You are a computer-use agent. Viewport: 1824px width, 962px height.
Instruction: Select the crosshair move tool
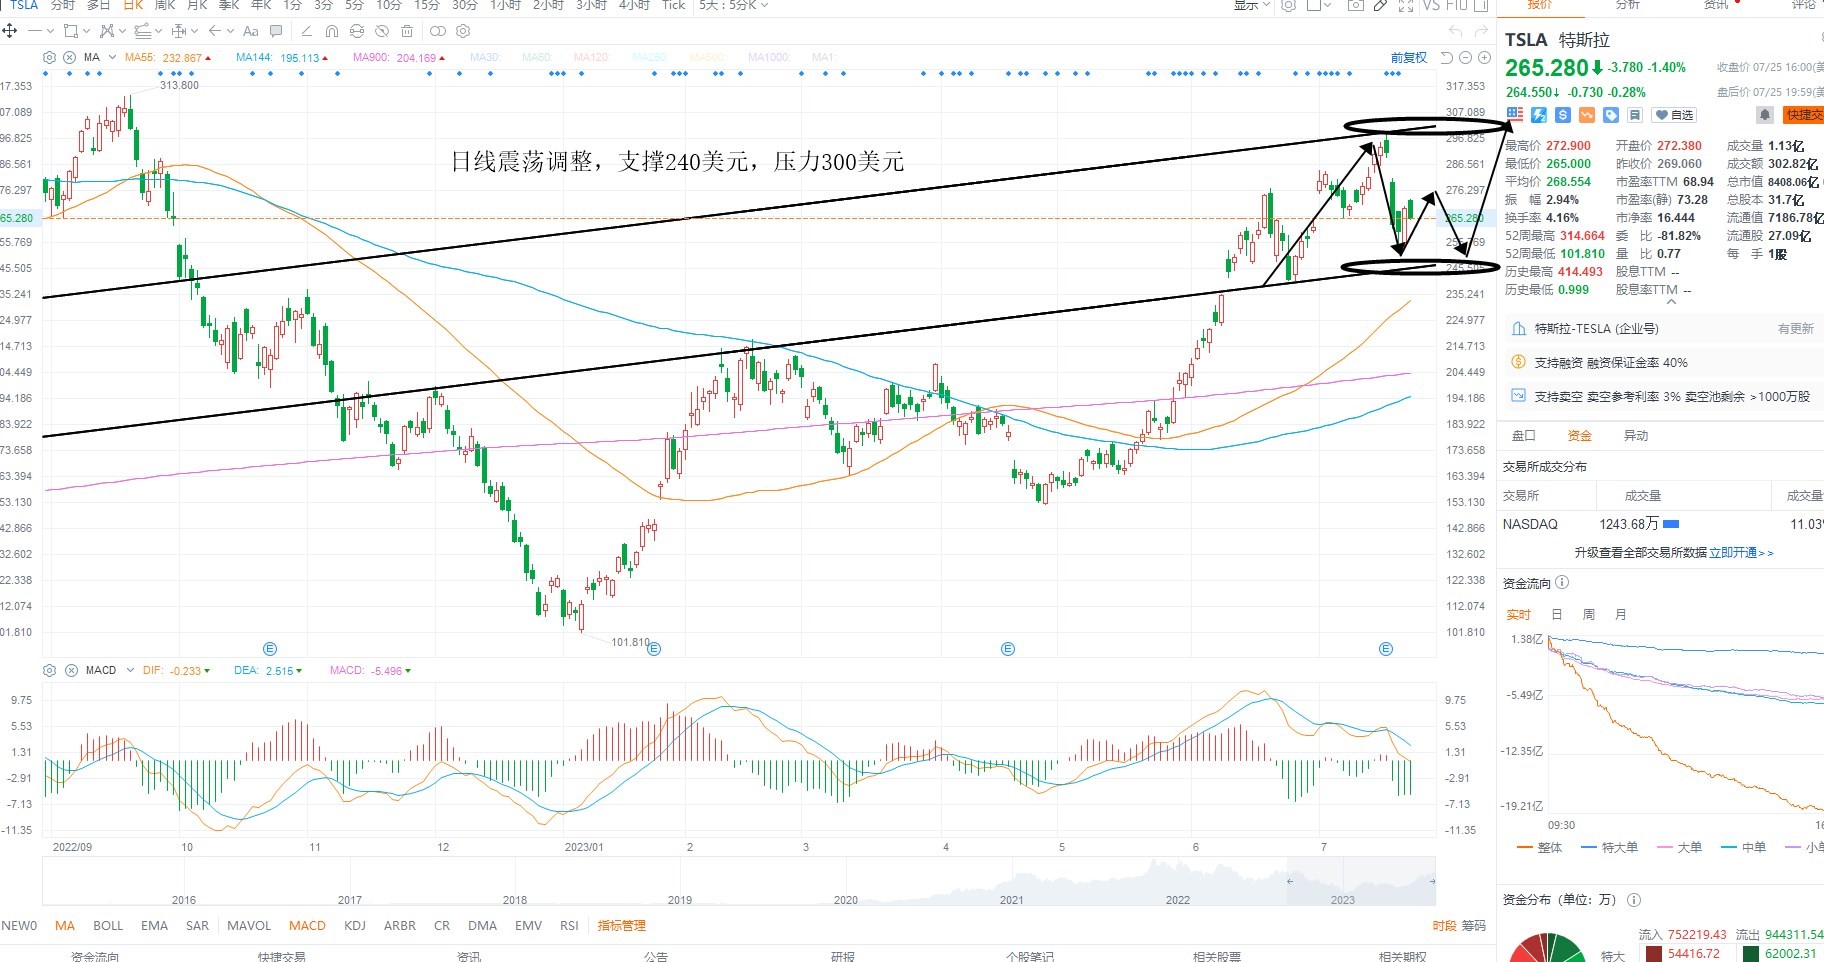coord(9,31)
